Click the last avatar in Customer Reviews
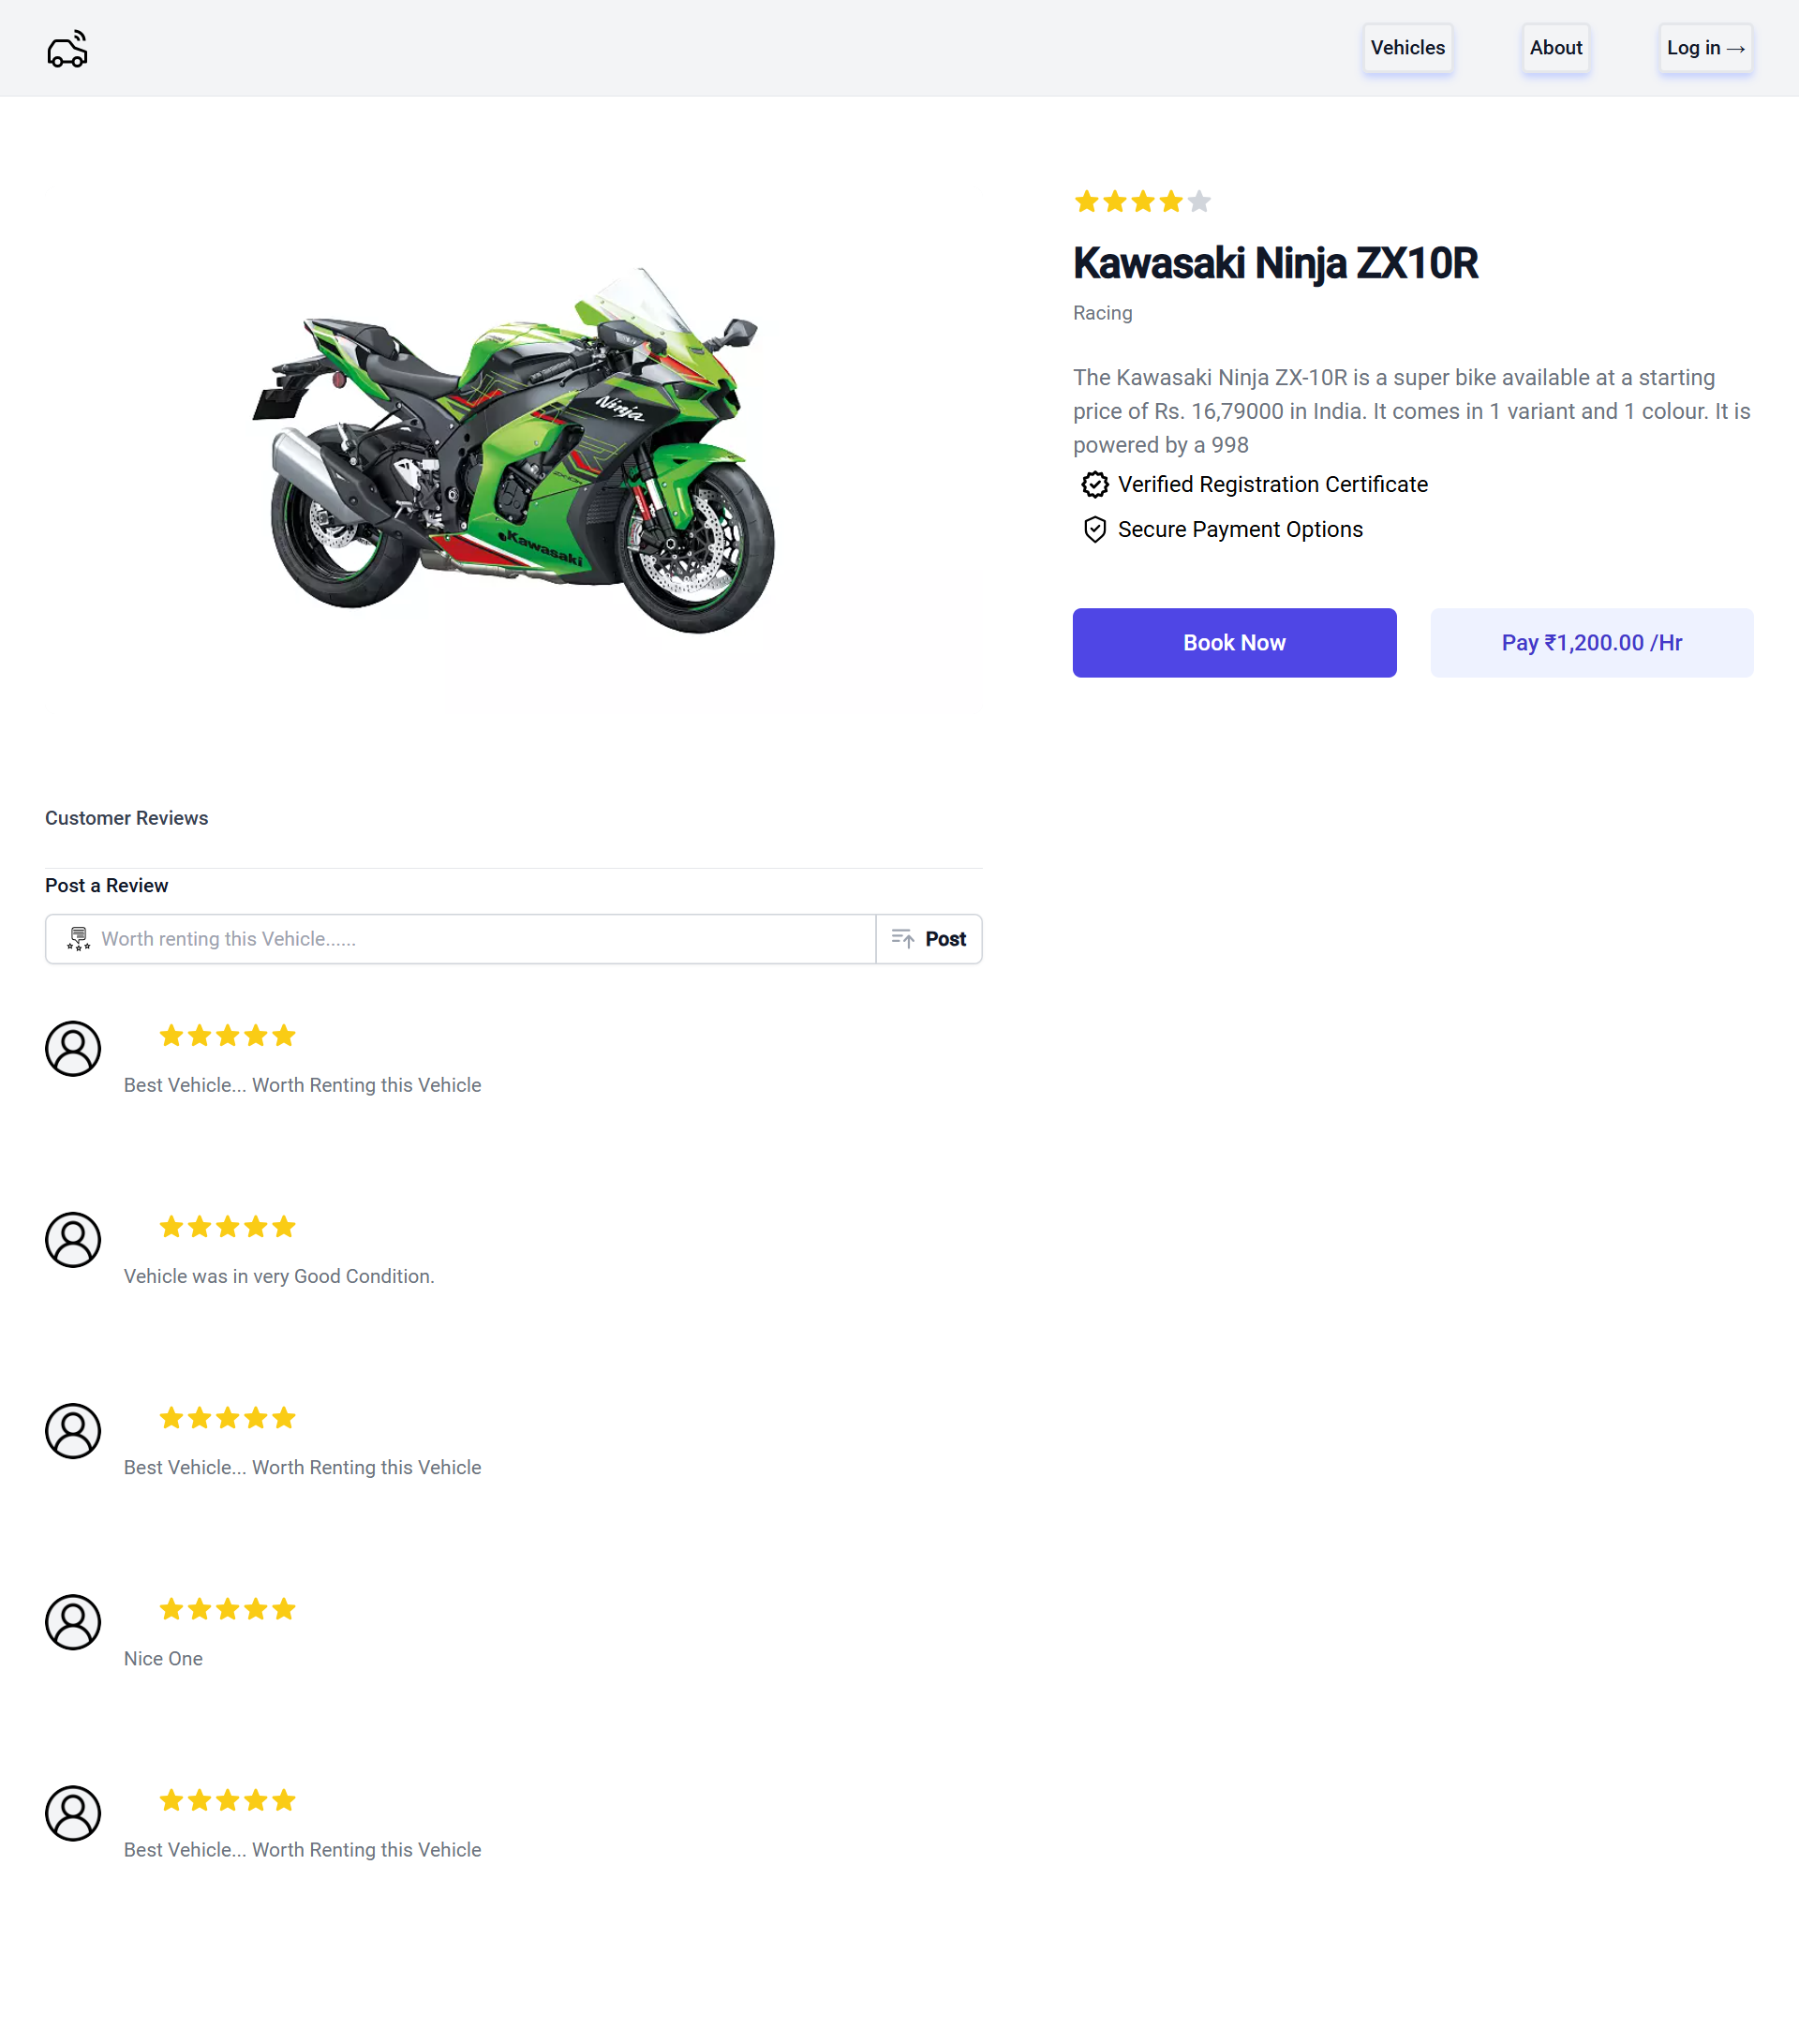The width and height of the screenshot is (1799, 2044). (72, 1813)
